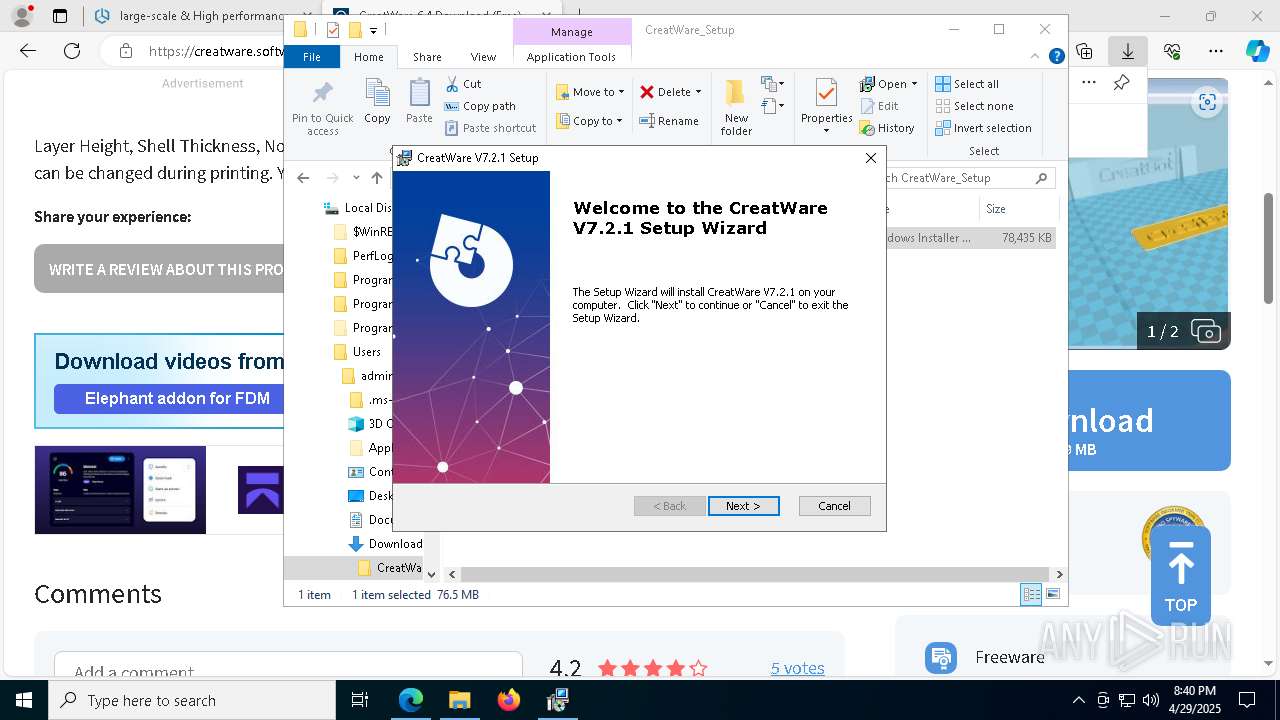1280x720 pixels.
Task: Click History in Explorer ribbon
Action: (887, 128)
